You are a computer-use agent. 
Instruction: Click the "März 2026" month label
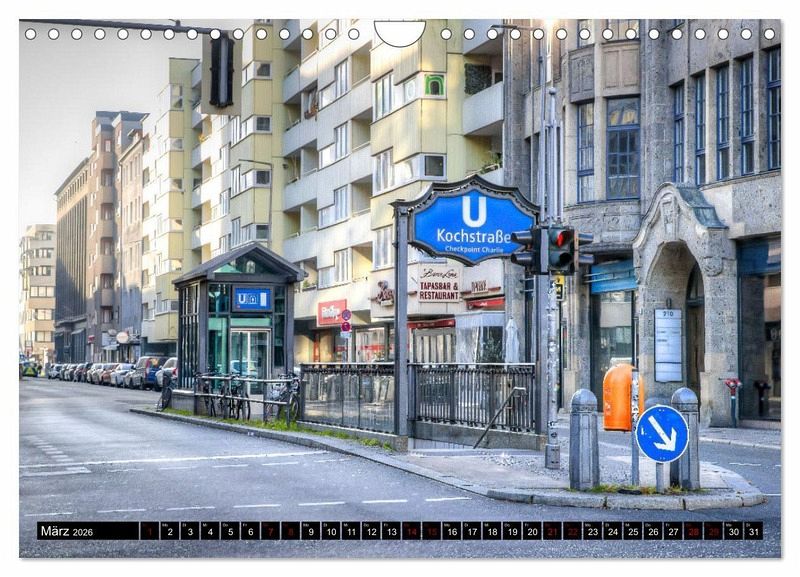pyautogui.click(x=67, y=531)
